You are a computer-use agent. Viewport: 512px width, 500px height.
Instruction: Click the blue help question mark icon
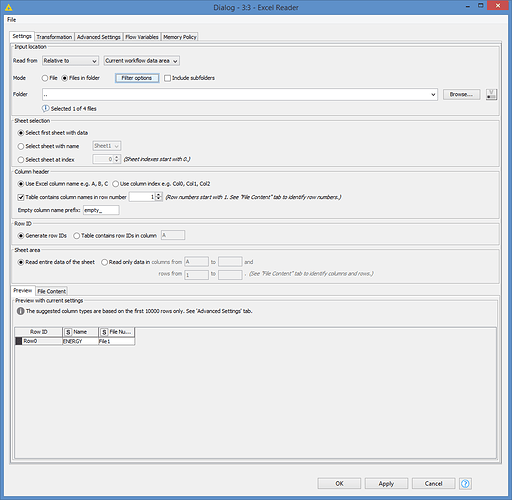tap(465, 483)
